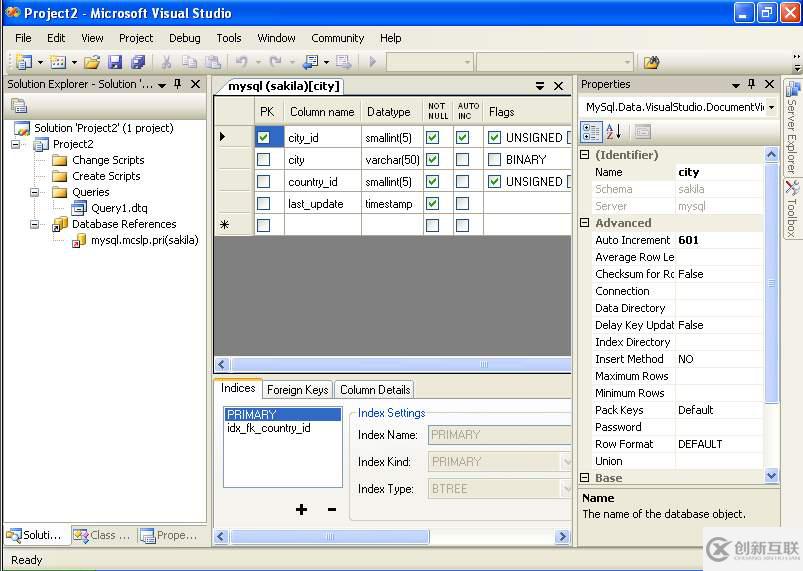Click the Save All toolbar icon
The width and height of the screenshot is (803, 571).
tap(138, 62)
